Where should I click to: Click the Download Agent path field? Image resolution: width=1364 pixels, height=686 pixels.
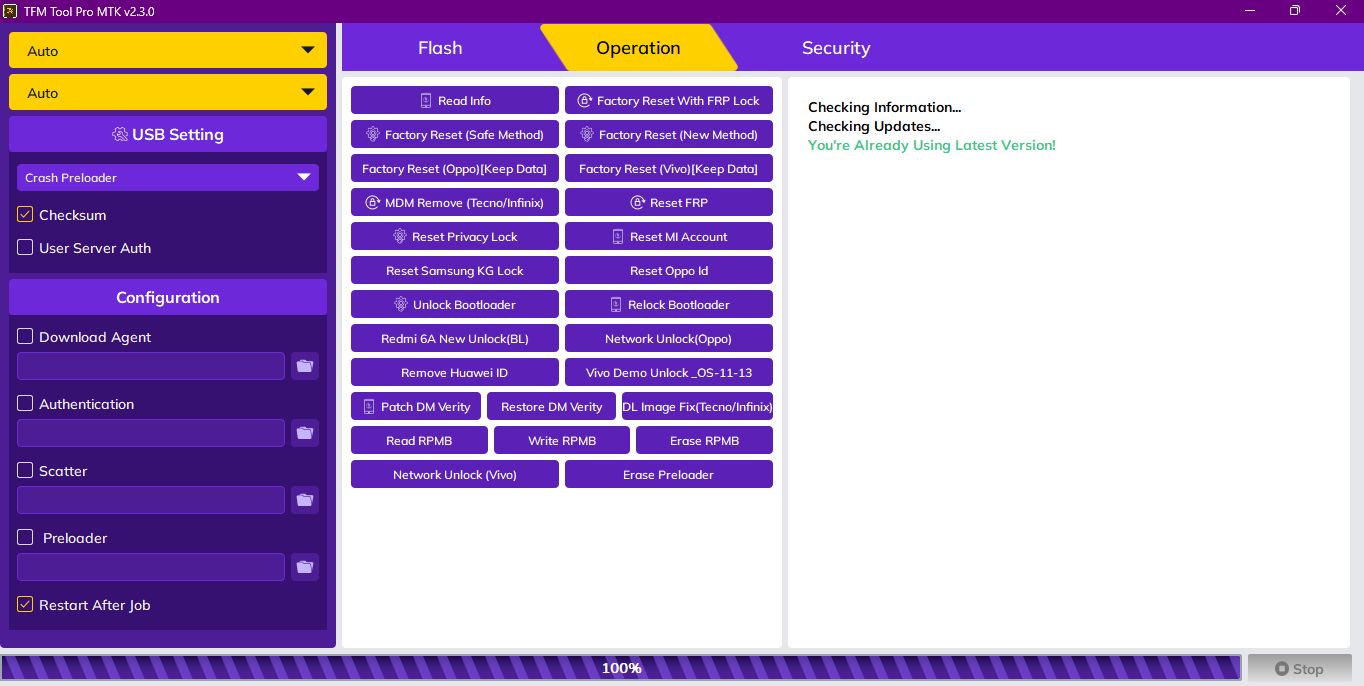point(151,366)
